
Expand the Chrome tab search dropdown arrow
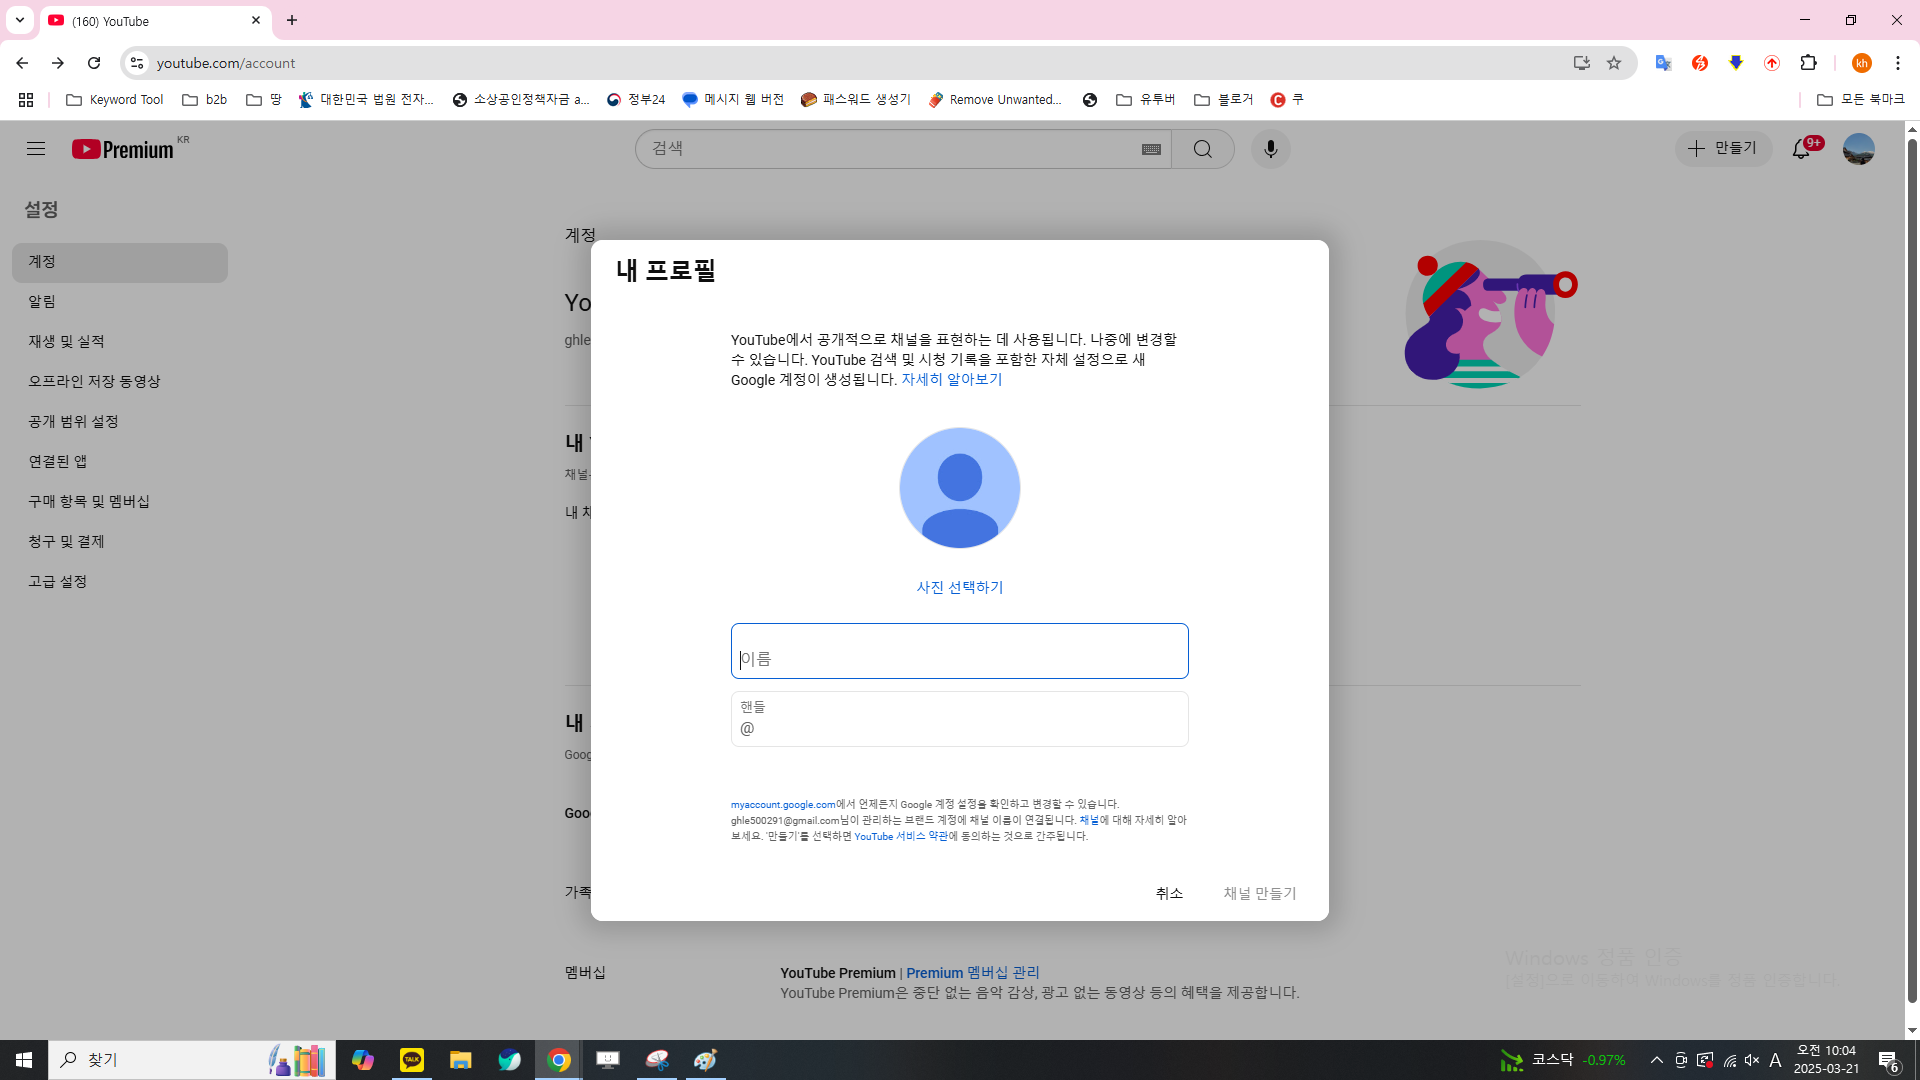pyautogui.click(x=19, y=20)
